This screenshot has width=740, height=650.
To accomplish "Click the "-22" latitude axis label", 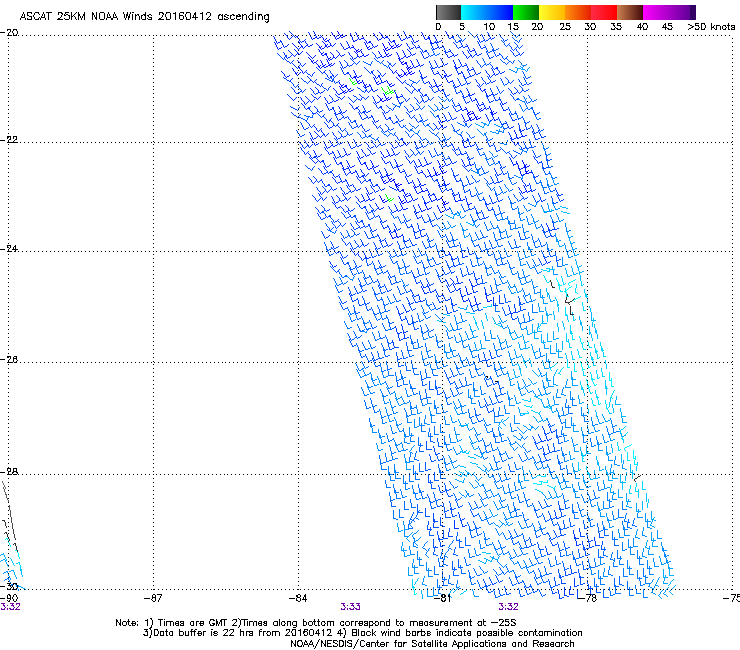I will 9,140.
